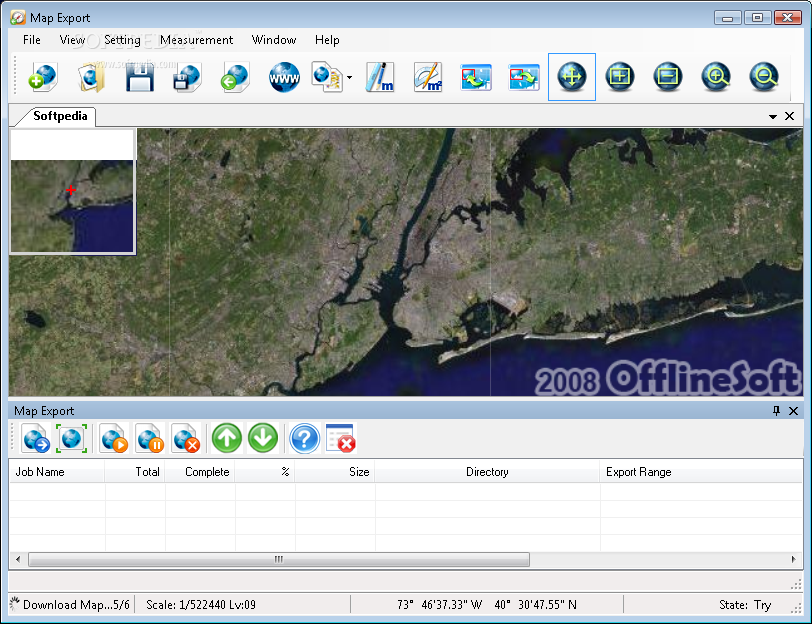The width and height of the screenshot is (812, 624).
Task: Click the Job Name column header
Action: pos(57,472)
